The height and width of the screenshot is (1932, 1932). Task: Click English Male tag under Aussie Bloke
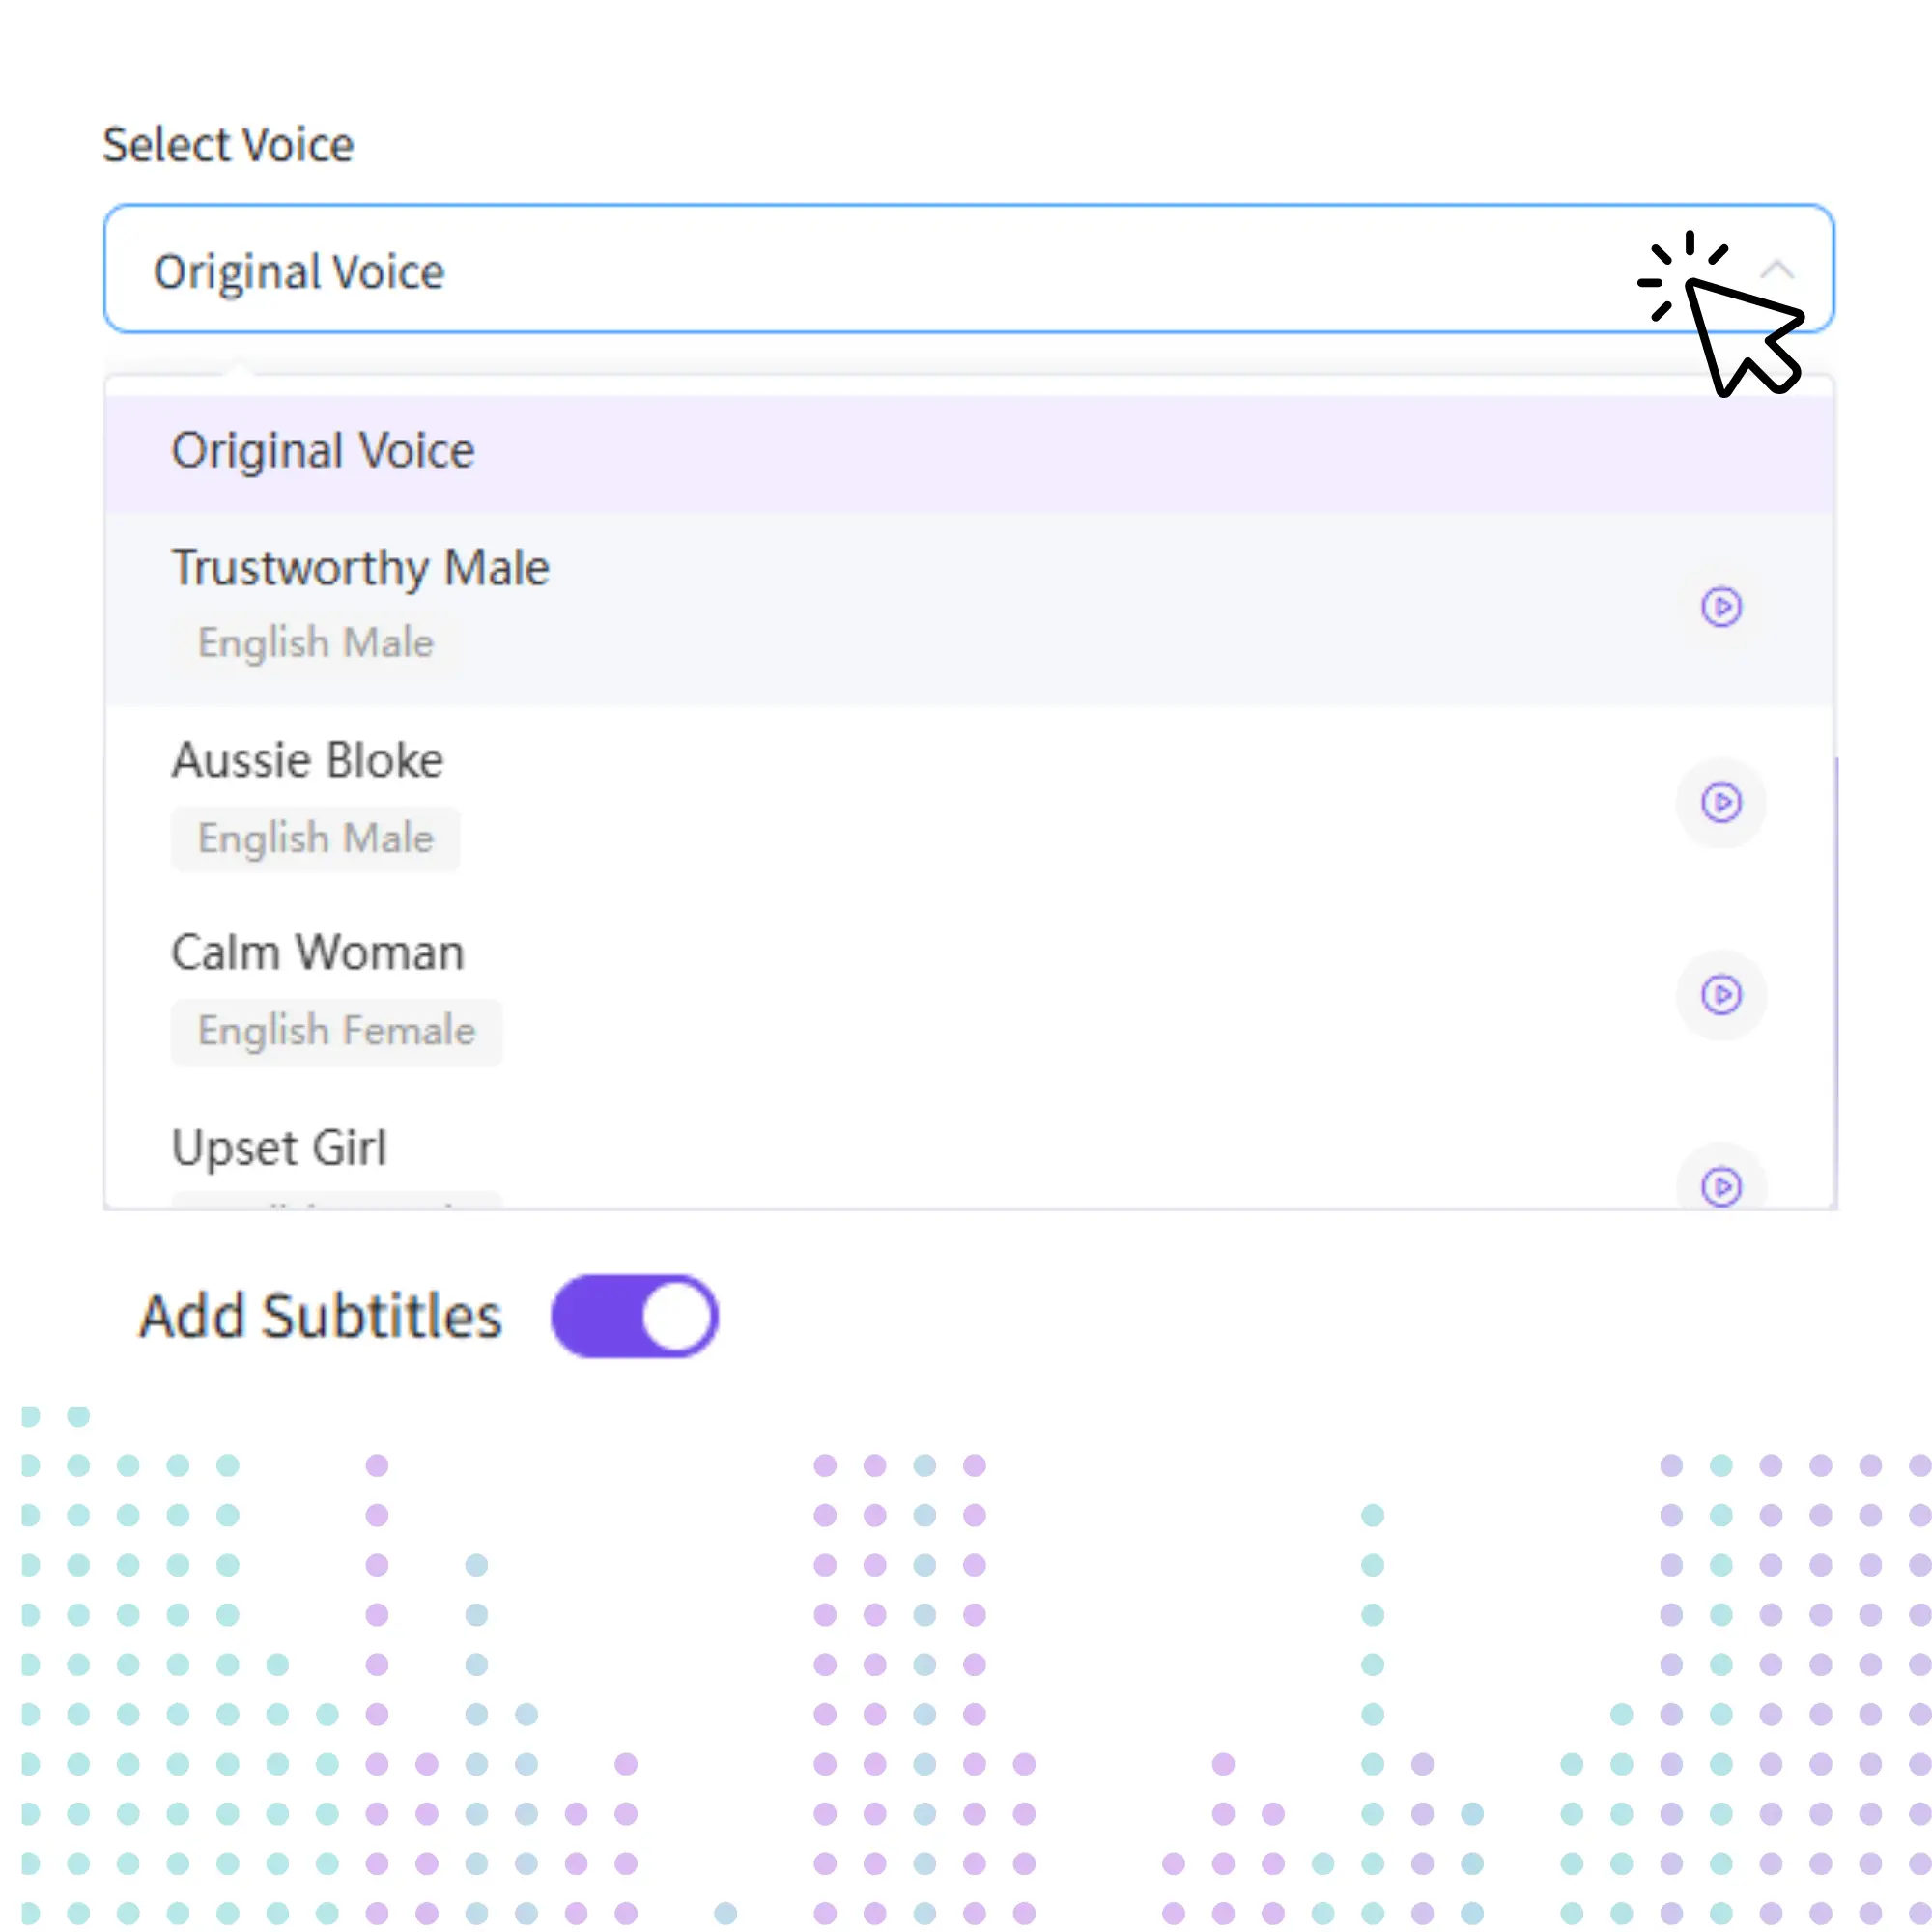315,838
